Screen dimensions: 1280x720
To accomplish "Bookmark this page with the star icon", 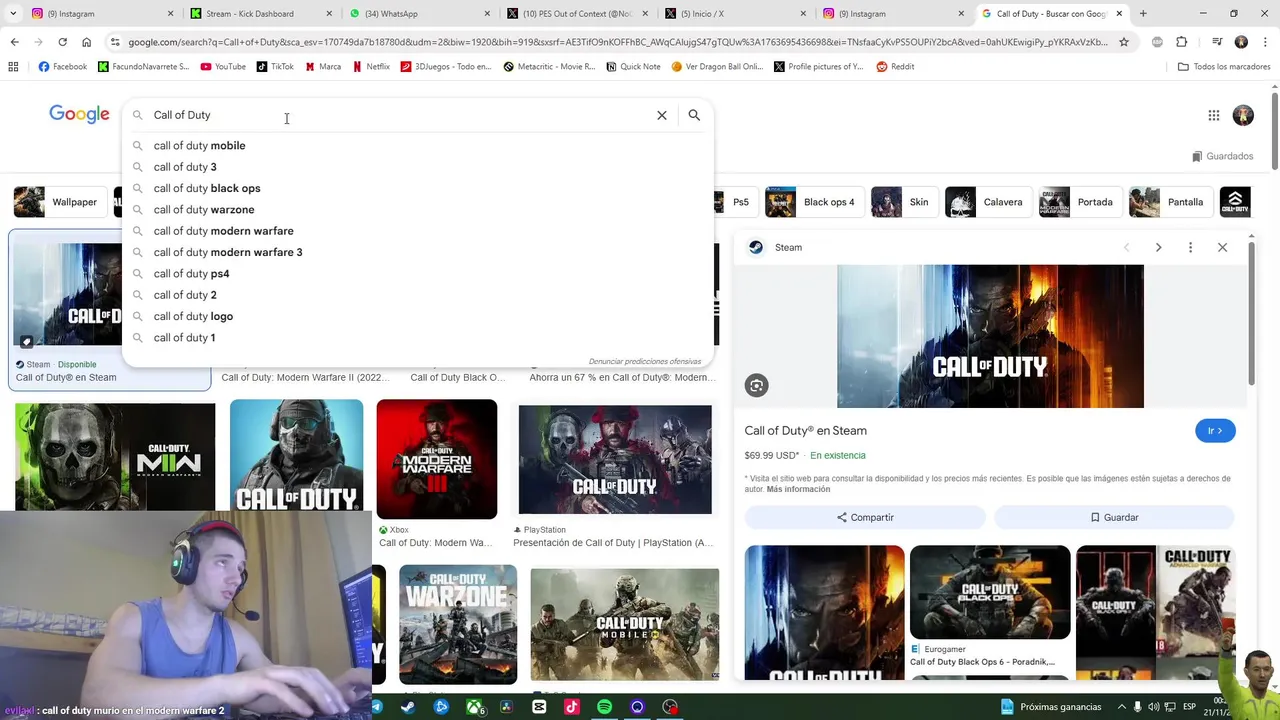I will tap(1124, 42).
